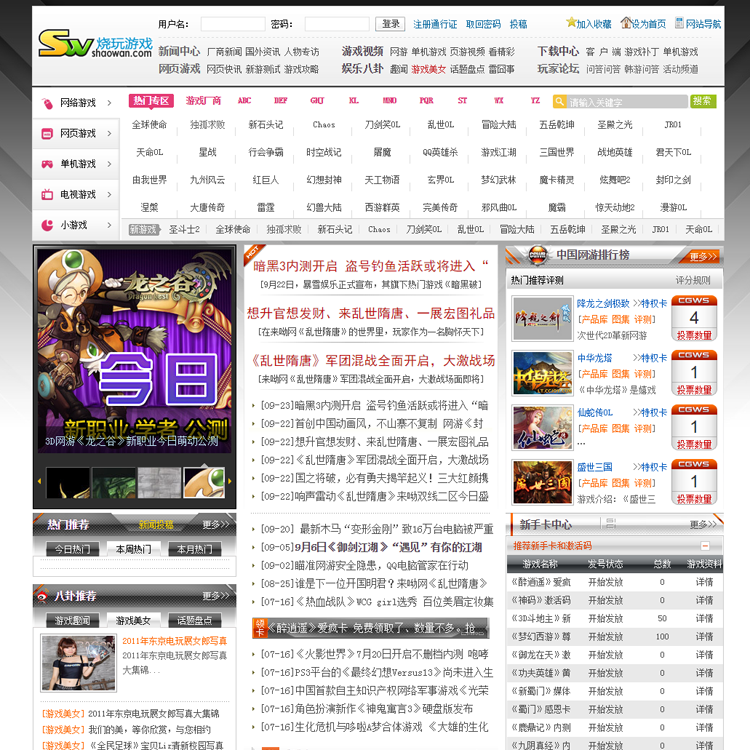Screen dimensions: 750x750
Task: Click the left arrow of the thumbnail carousel
Action: [39, 482]
